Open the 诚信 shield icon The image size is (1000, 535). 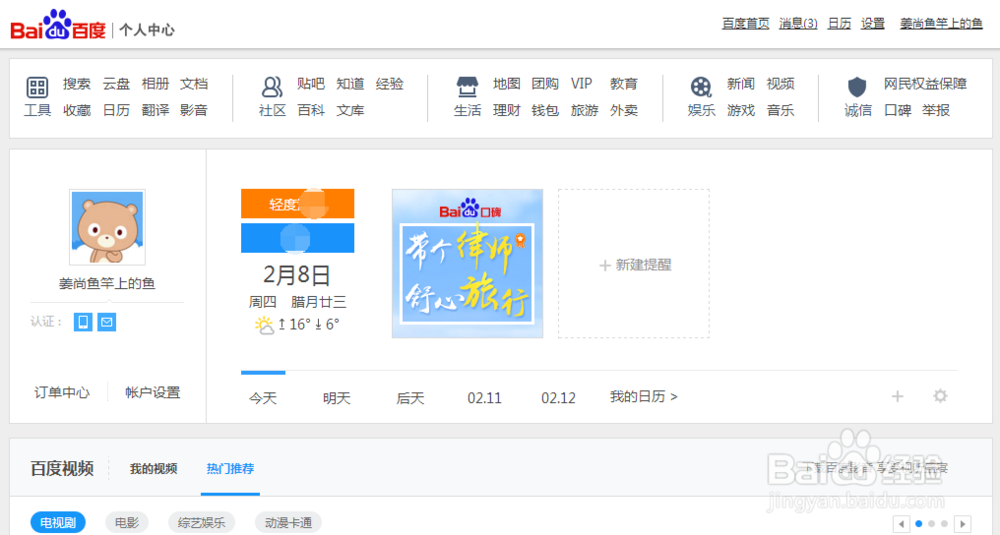tap(857, 87)
